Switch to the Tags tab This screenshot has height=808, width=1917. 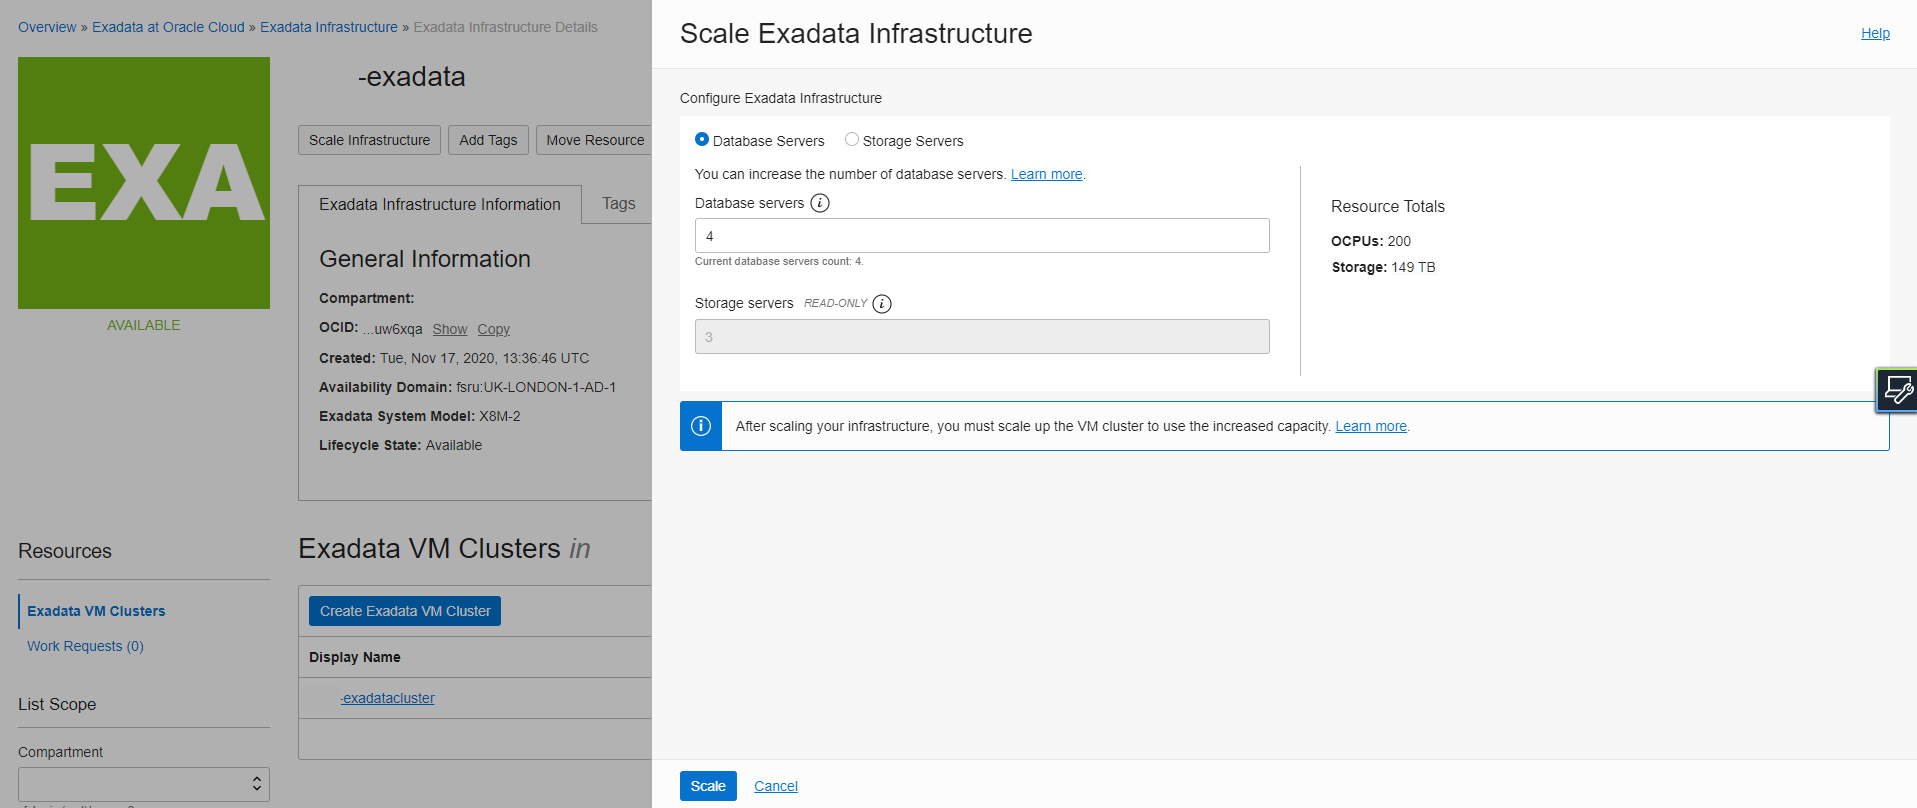tap(619, 204)
